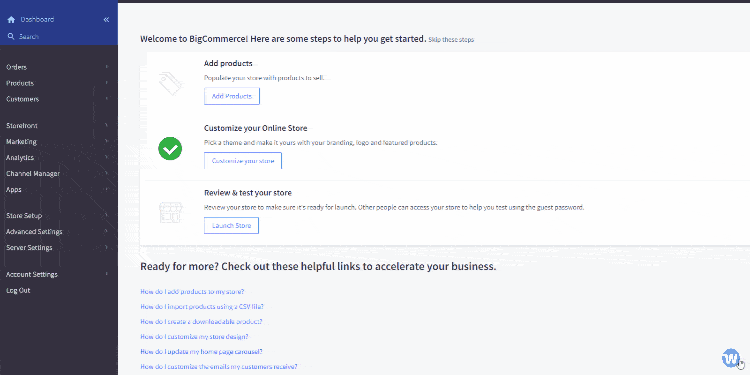Open 'How do I update my home page carousel?'
The width and height of the screenshot is (750, 375).
pyautogui.click(x=201, y=352)
